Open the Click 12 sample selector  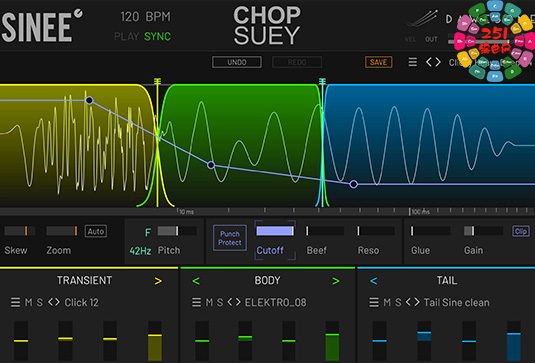pos(82,302)
